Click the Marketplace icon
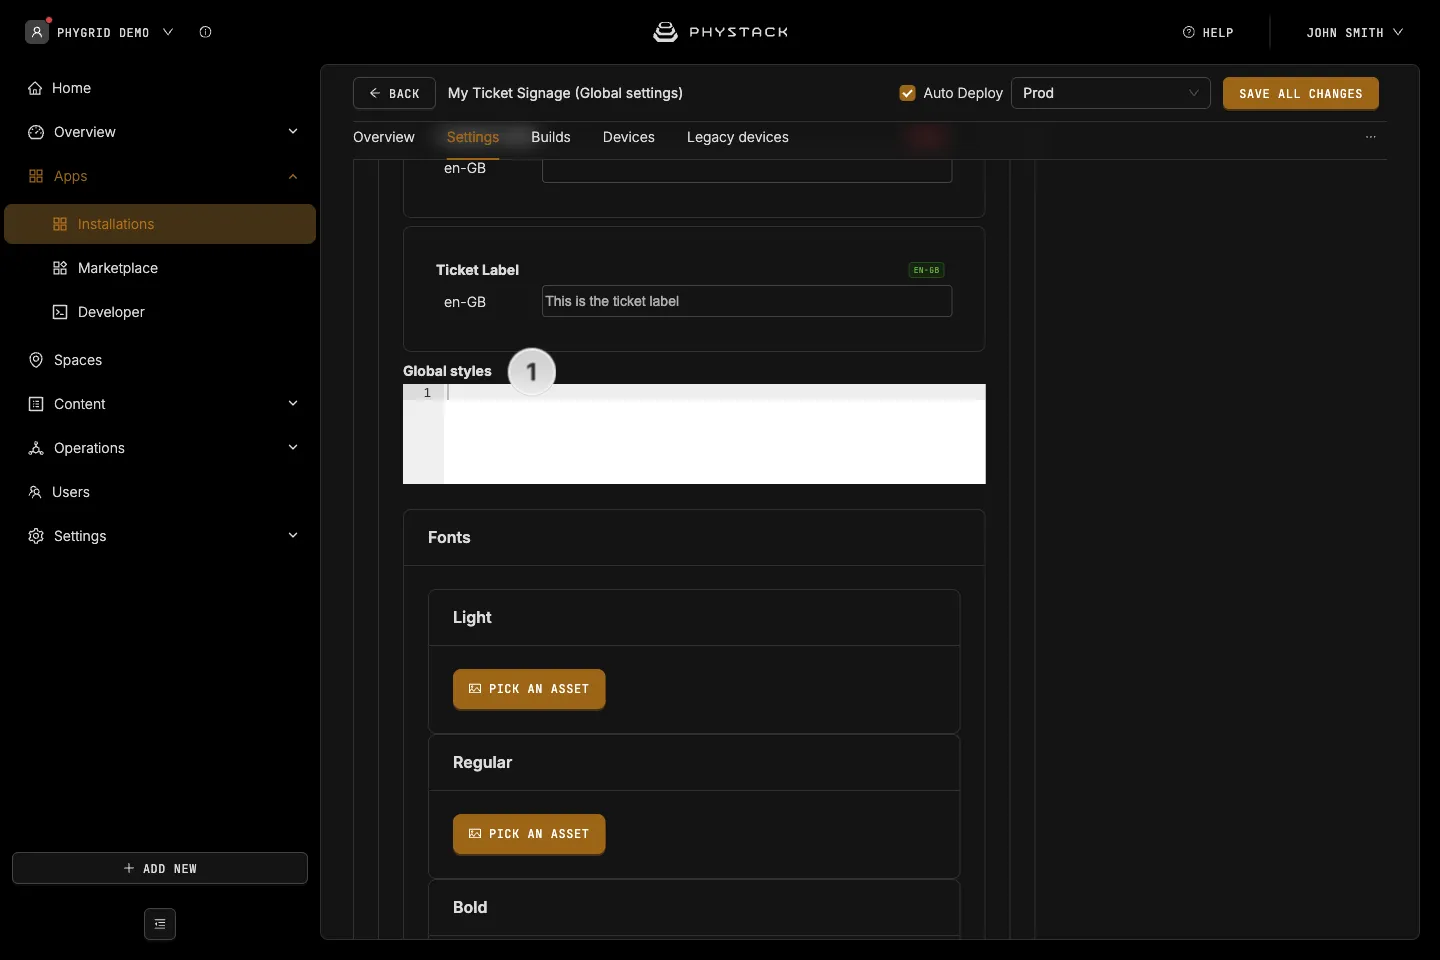The width and height of the screenshot is (1440, 960). coord(60,268)
